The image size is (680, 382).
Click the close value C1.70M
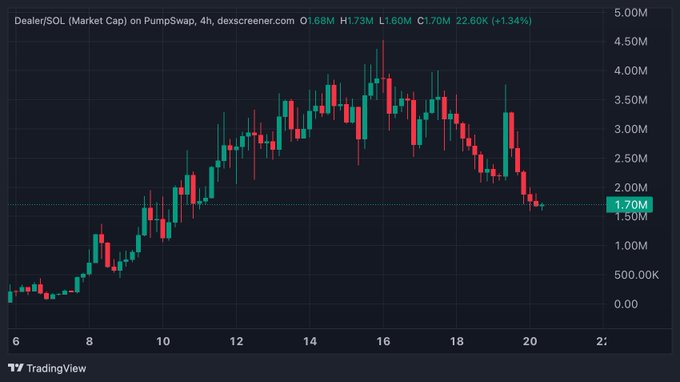[x=434, y=21]
